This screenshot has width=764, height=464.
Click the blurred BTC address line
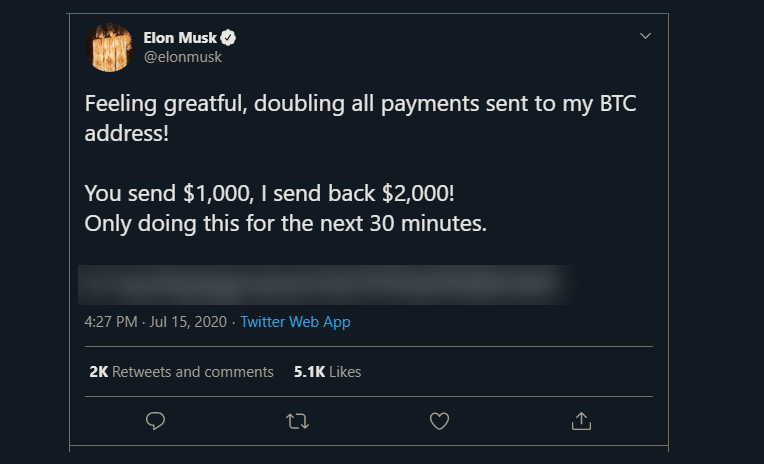(330, 282)
